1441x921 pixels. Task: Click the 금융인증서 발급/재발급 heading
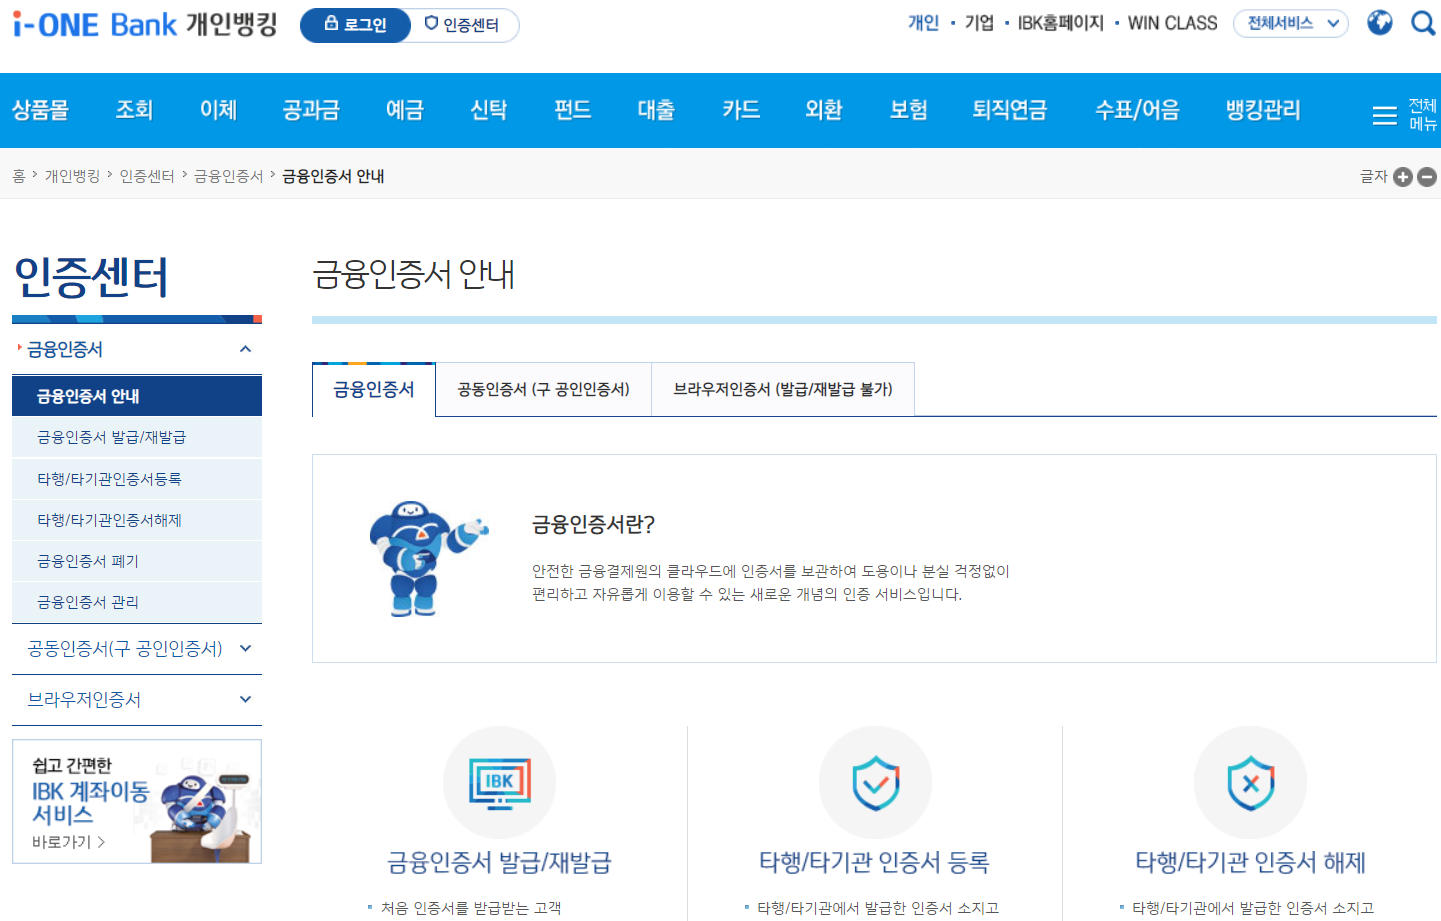click(x=499, y=862)
